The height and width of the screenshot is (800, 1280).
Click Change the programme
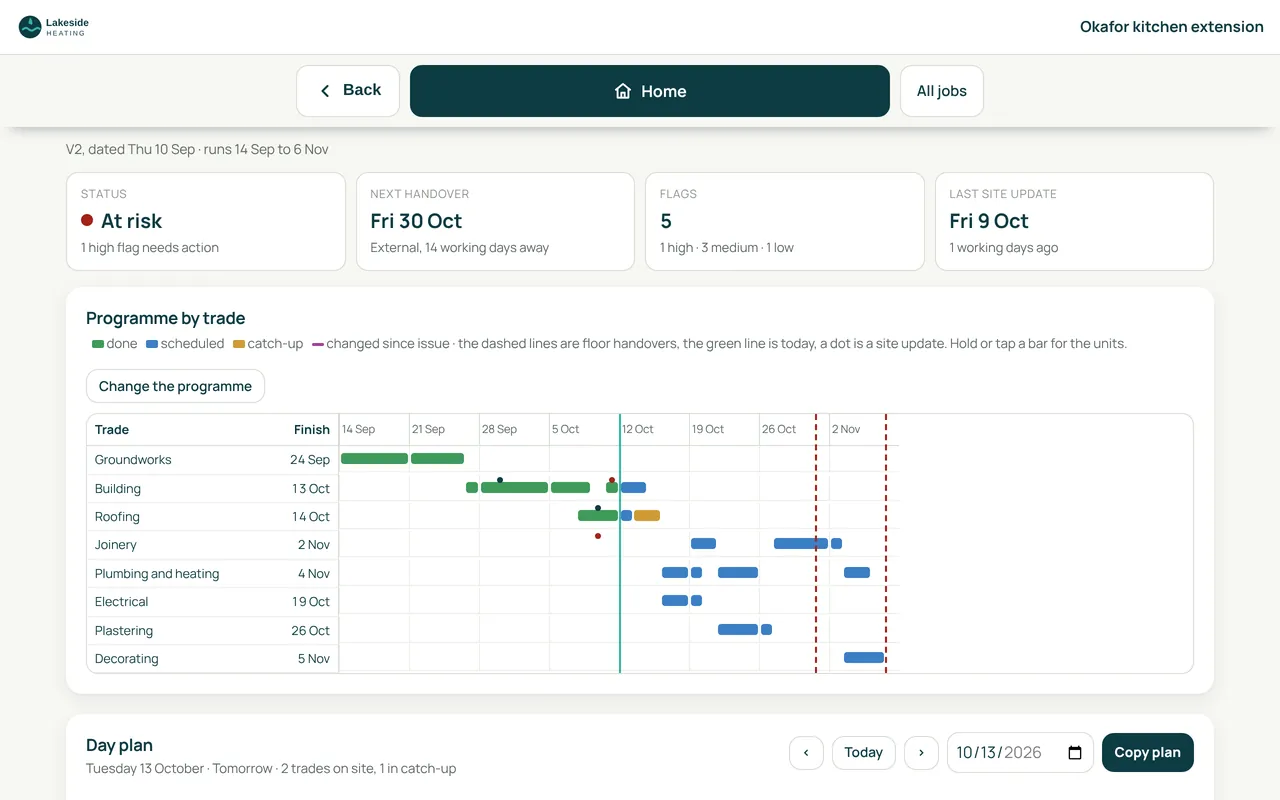175,386
